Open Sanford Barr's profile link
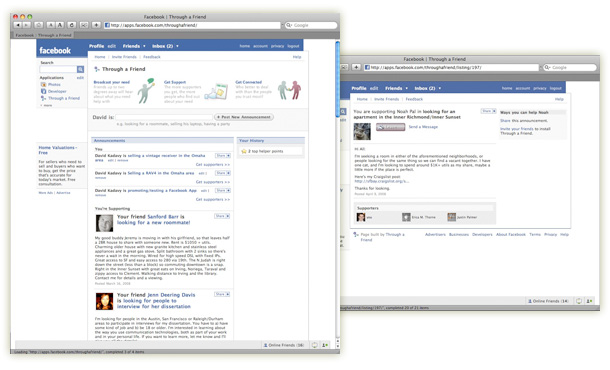 pos(163,217)
